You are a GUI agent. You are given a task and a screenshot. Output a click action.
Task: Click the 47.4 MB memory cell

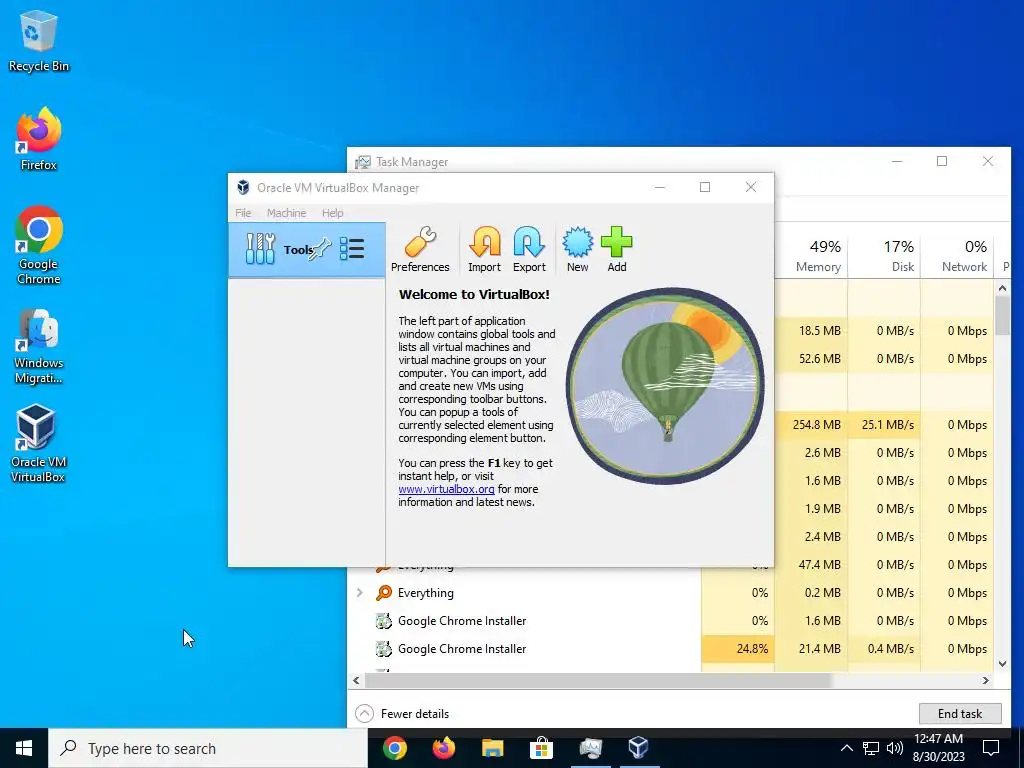coord(811,564)
